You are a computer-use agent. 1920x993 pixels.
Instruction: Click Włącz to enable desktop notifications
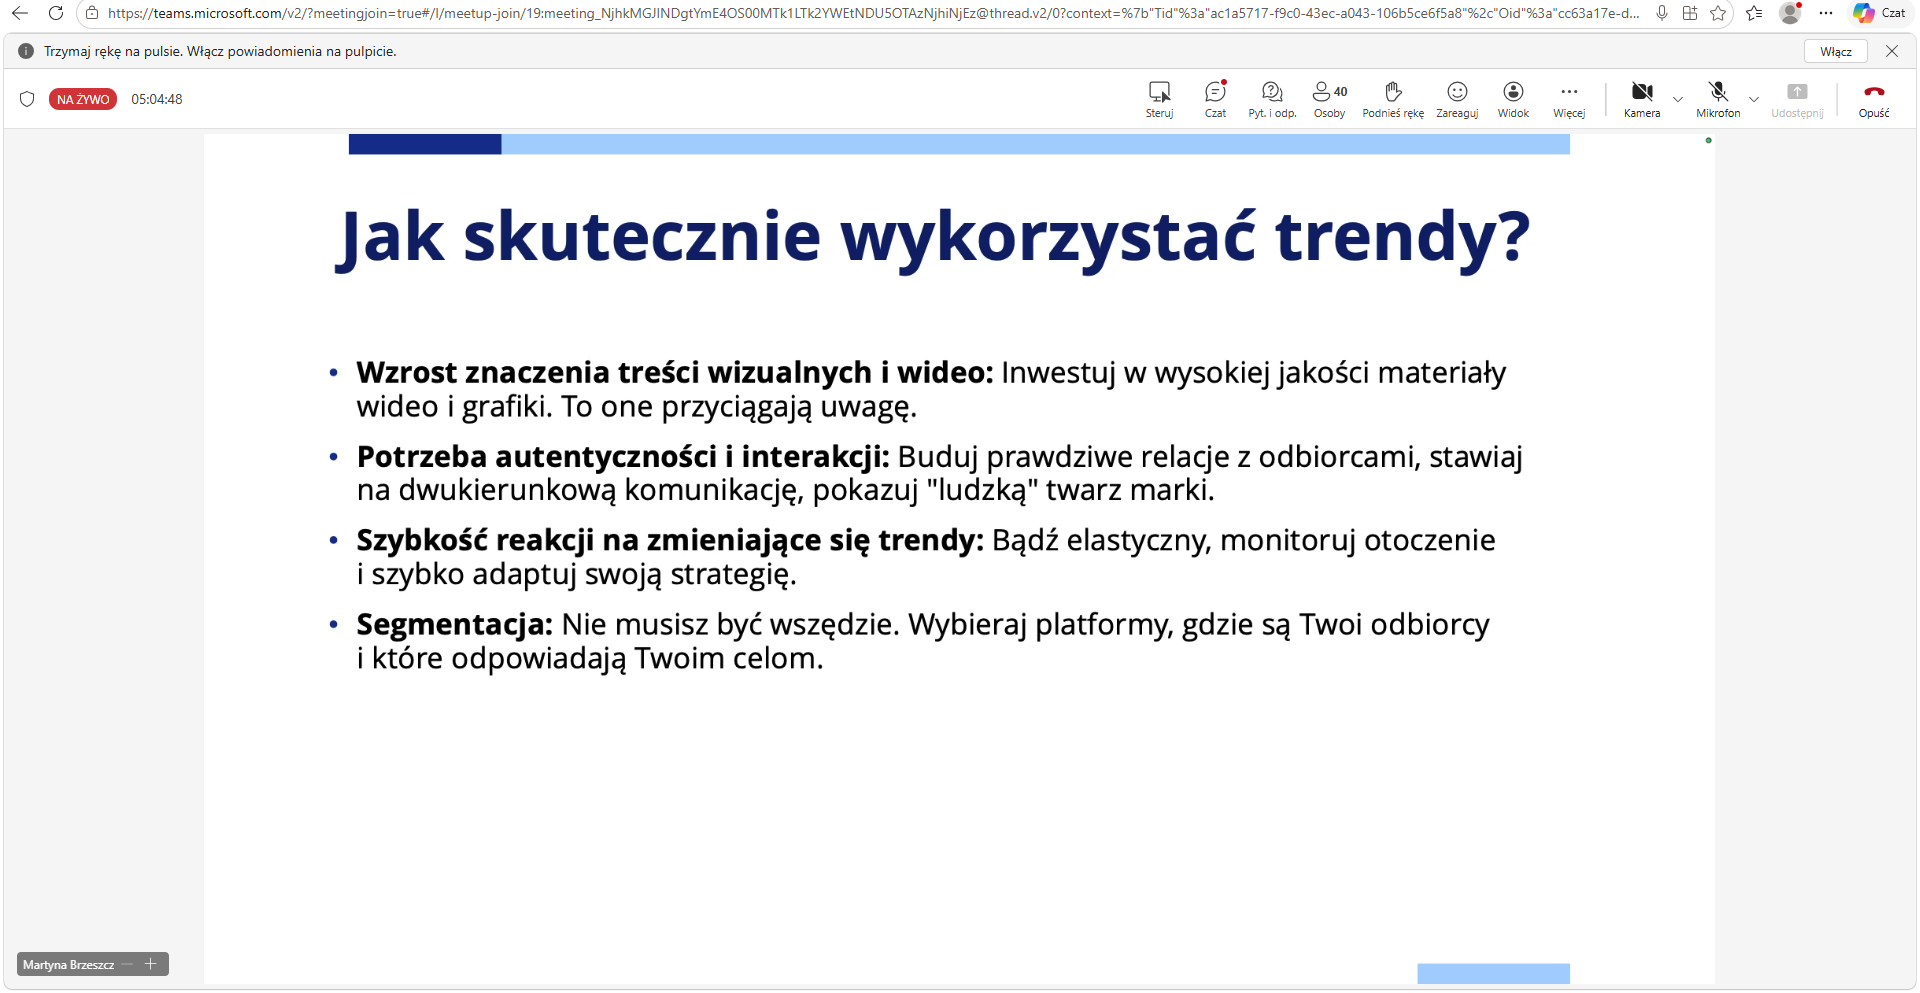tap(1836, 51)
